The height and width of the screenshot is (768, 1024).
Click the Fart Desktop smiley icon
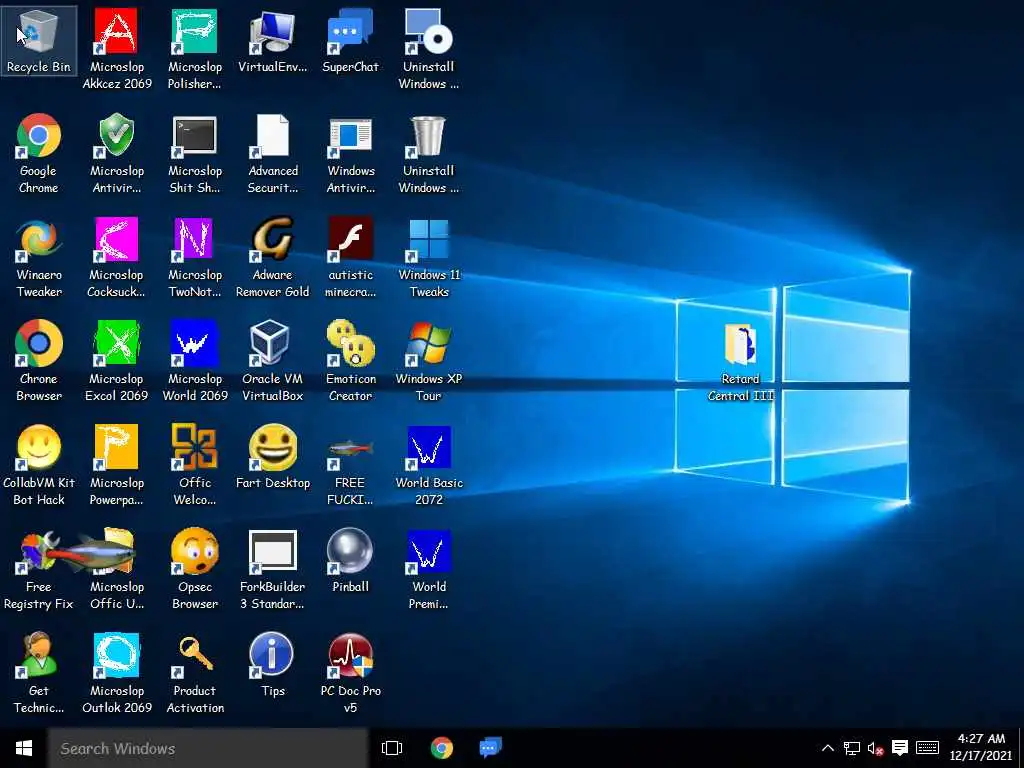click(272, 456)
